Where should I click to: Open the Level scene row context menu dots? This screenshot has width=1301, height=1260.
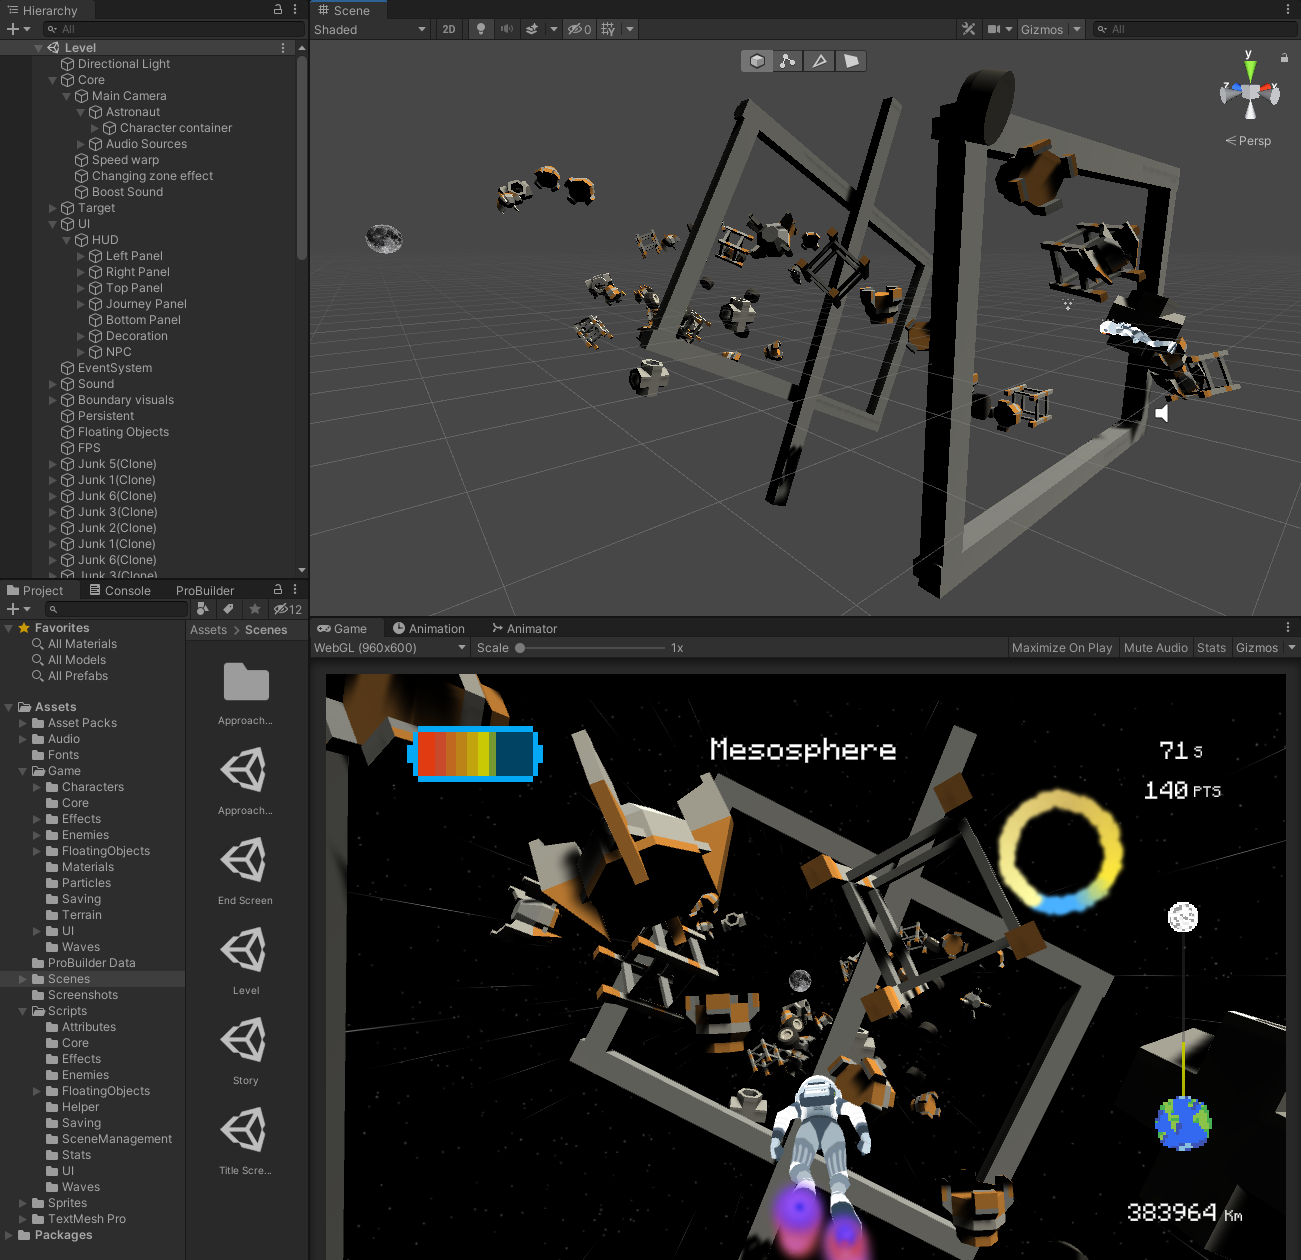pos(283,48)
